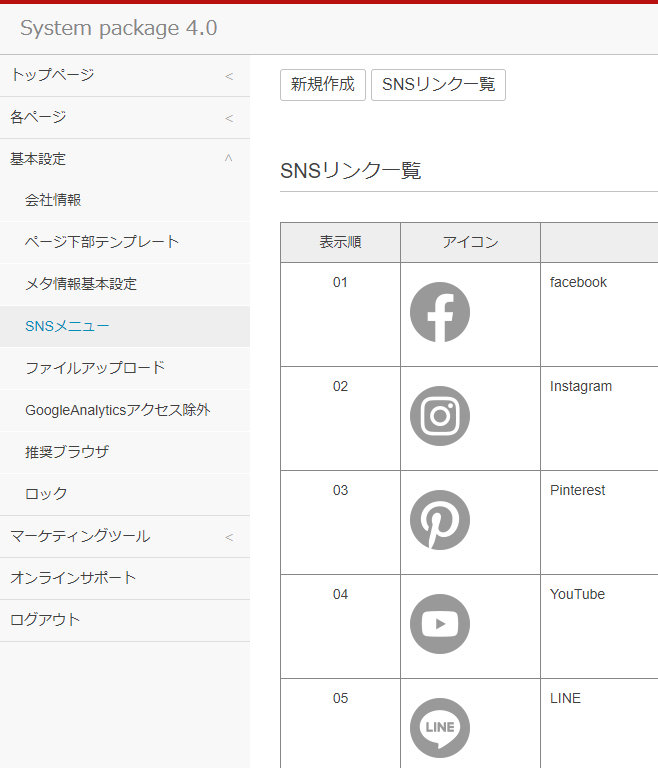Viewport: 658px width, 768px height.
Task: Collapse the 基本設定 section chevron
Action: click(x=228, y=158)
